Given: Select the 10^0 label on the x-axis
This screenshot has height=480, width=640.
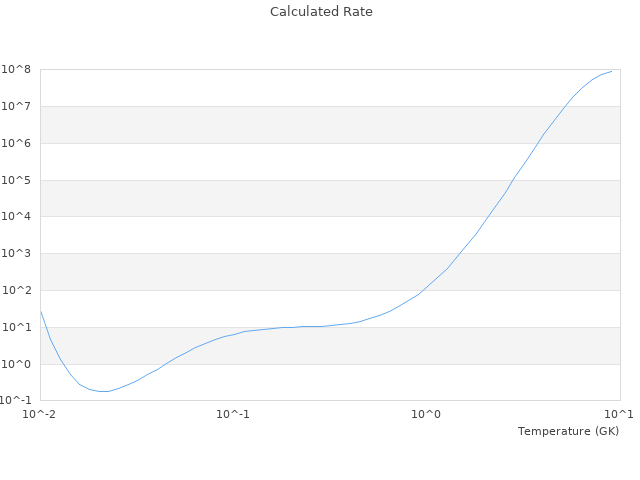Looking at the screenshot, I should (427, 414).
